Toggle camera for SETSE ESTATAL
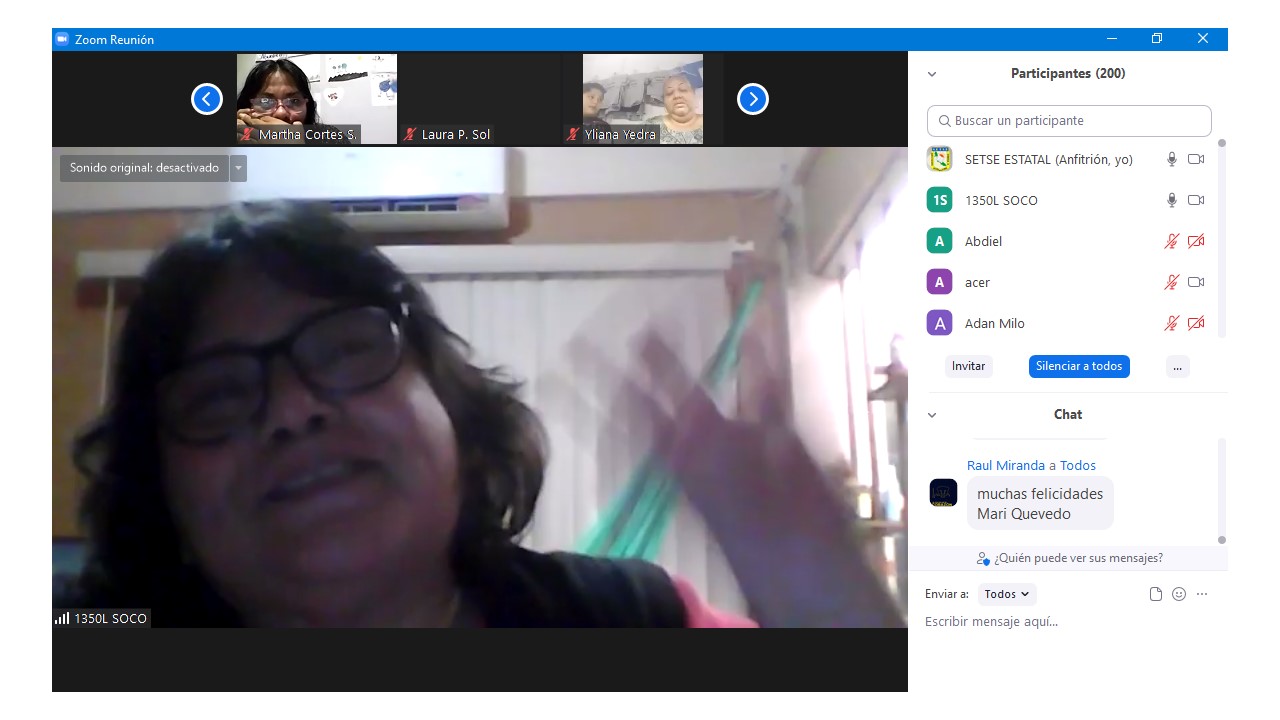Viewport: 1280px width, 720px height. click(x=1196, y=159)
